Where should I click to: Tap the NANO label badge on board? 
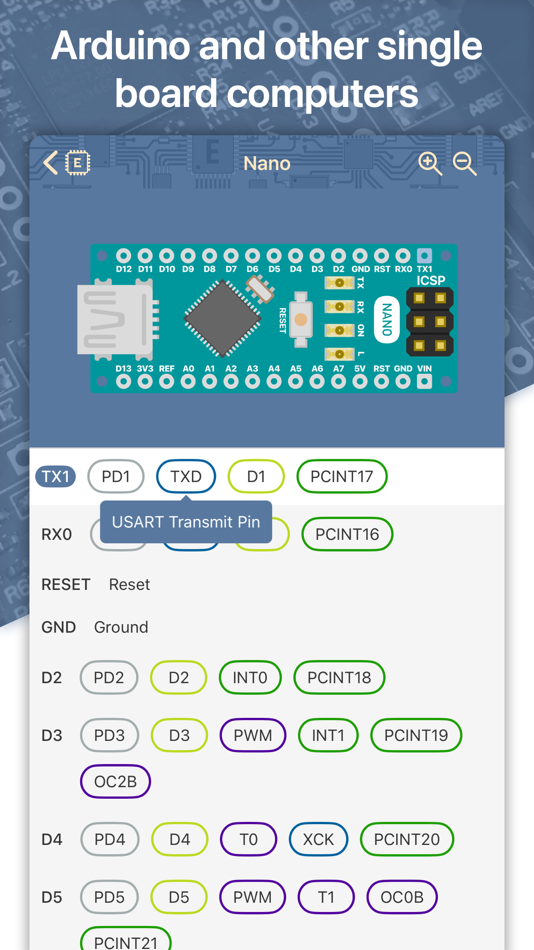(386, 319)
